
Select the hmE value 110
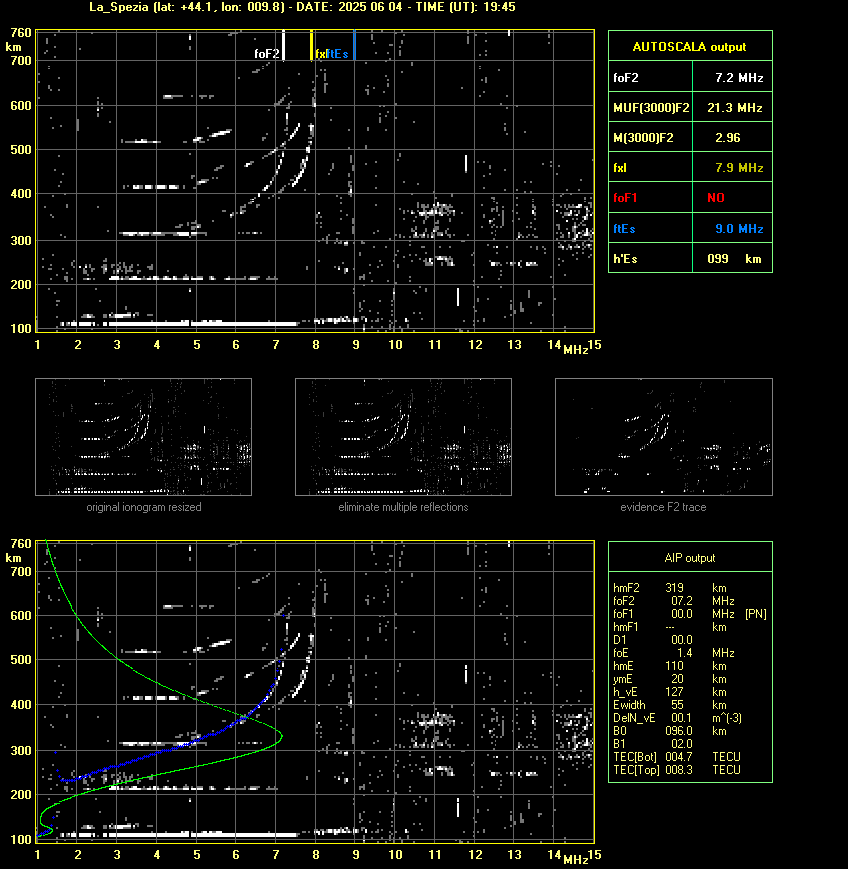pyautogui.click(x=675, y=666)
